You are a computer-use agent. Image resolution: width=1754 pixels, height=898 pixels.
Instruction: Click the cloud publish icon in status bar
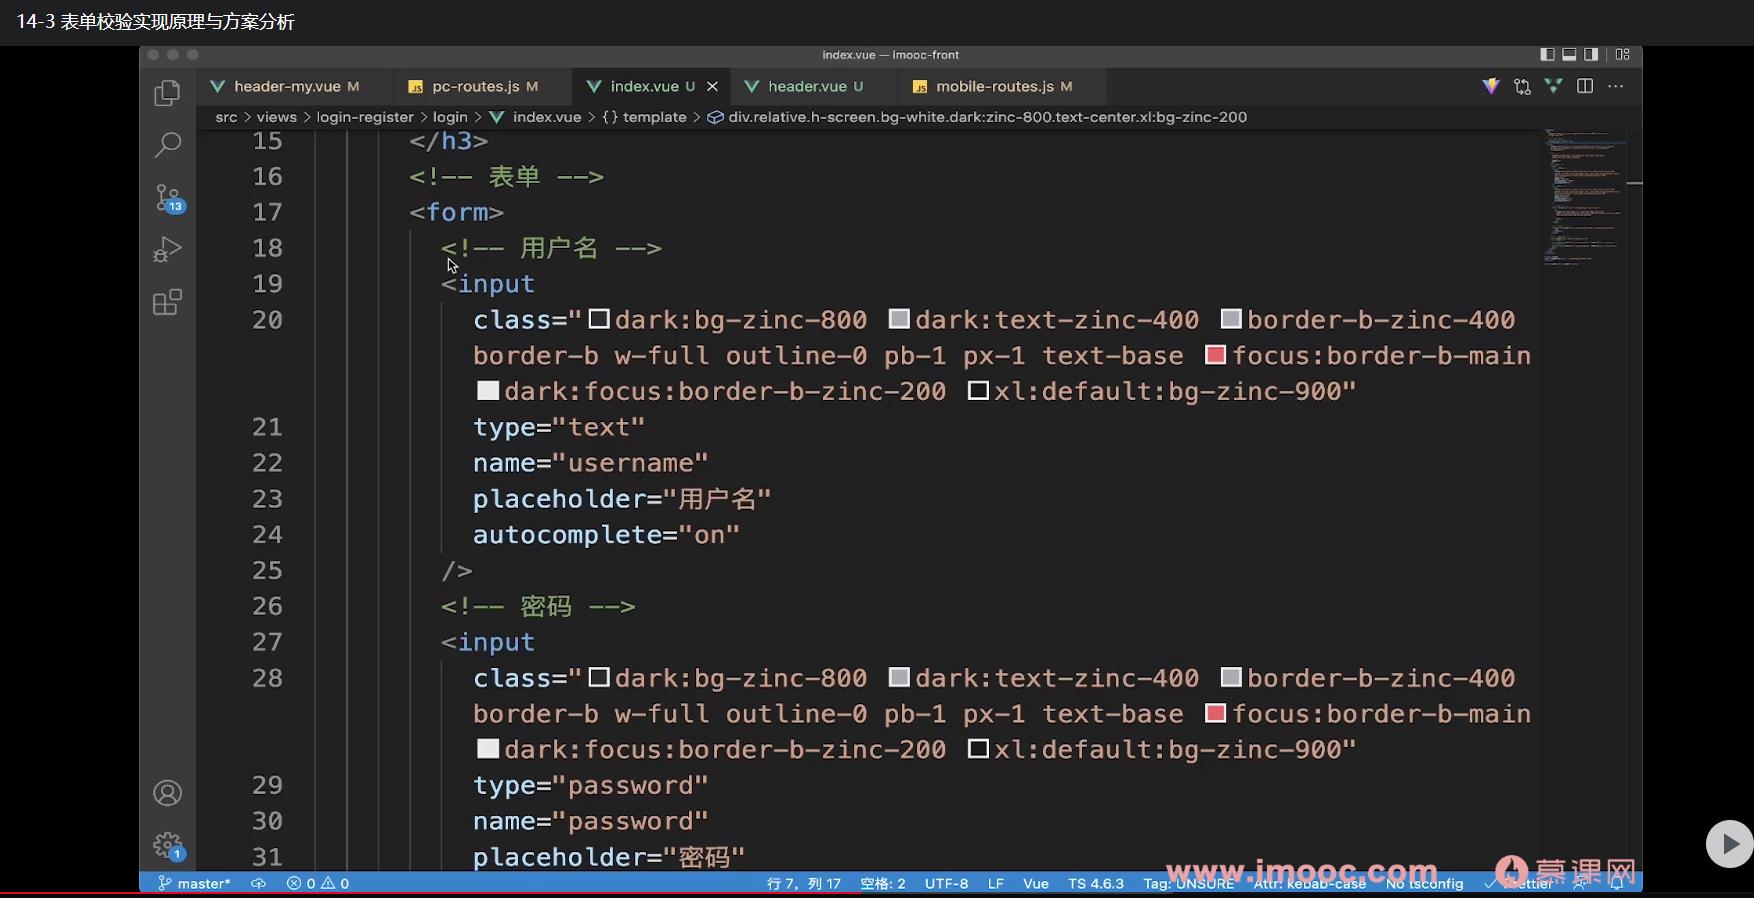pos(258,883)
